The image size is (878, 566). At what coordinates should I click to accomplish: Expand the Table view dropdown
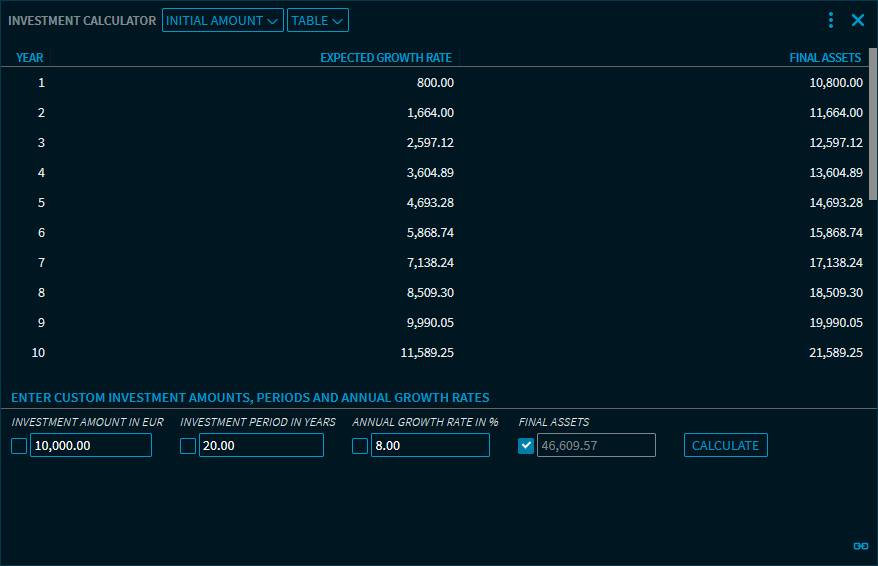point(317,20)
